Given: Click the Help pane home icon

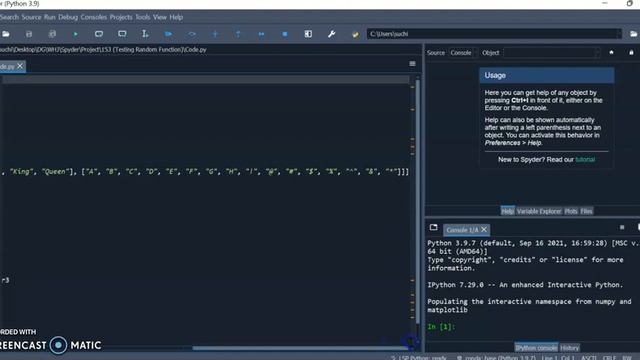Looking at the screenshot, I should tap(611, 52).
